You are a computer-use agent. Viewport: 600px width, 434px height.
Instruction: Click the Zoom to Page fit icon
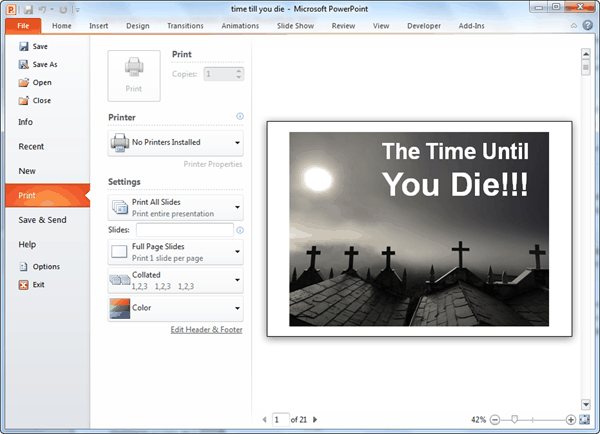point(585,419)
